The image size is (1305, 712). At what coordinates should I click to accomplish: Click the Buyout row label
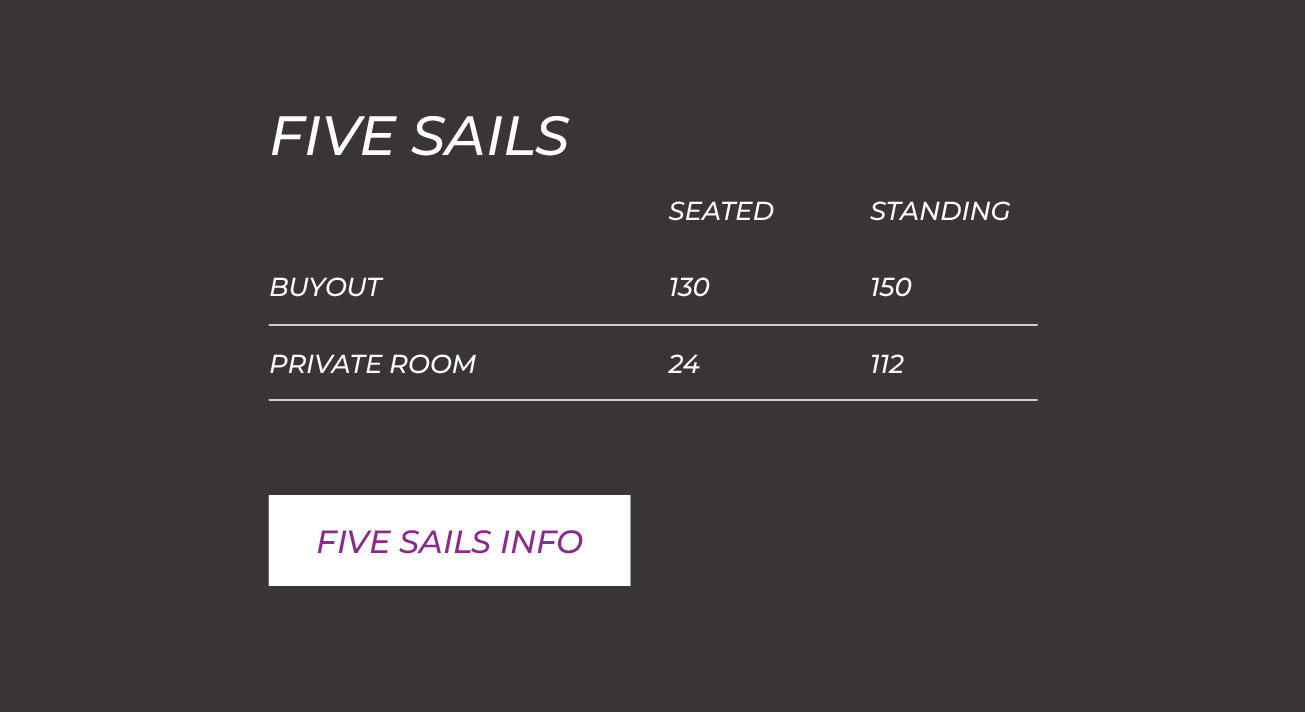pyautogui.click(x=325, y=288)
